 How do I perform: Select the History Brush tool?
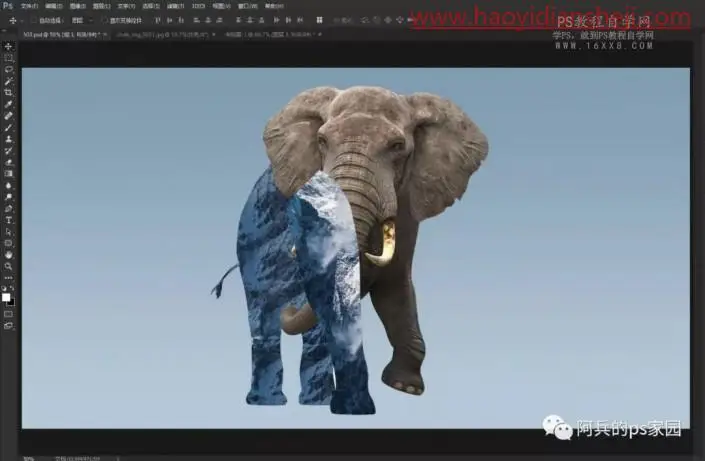coord(8,151)
